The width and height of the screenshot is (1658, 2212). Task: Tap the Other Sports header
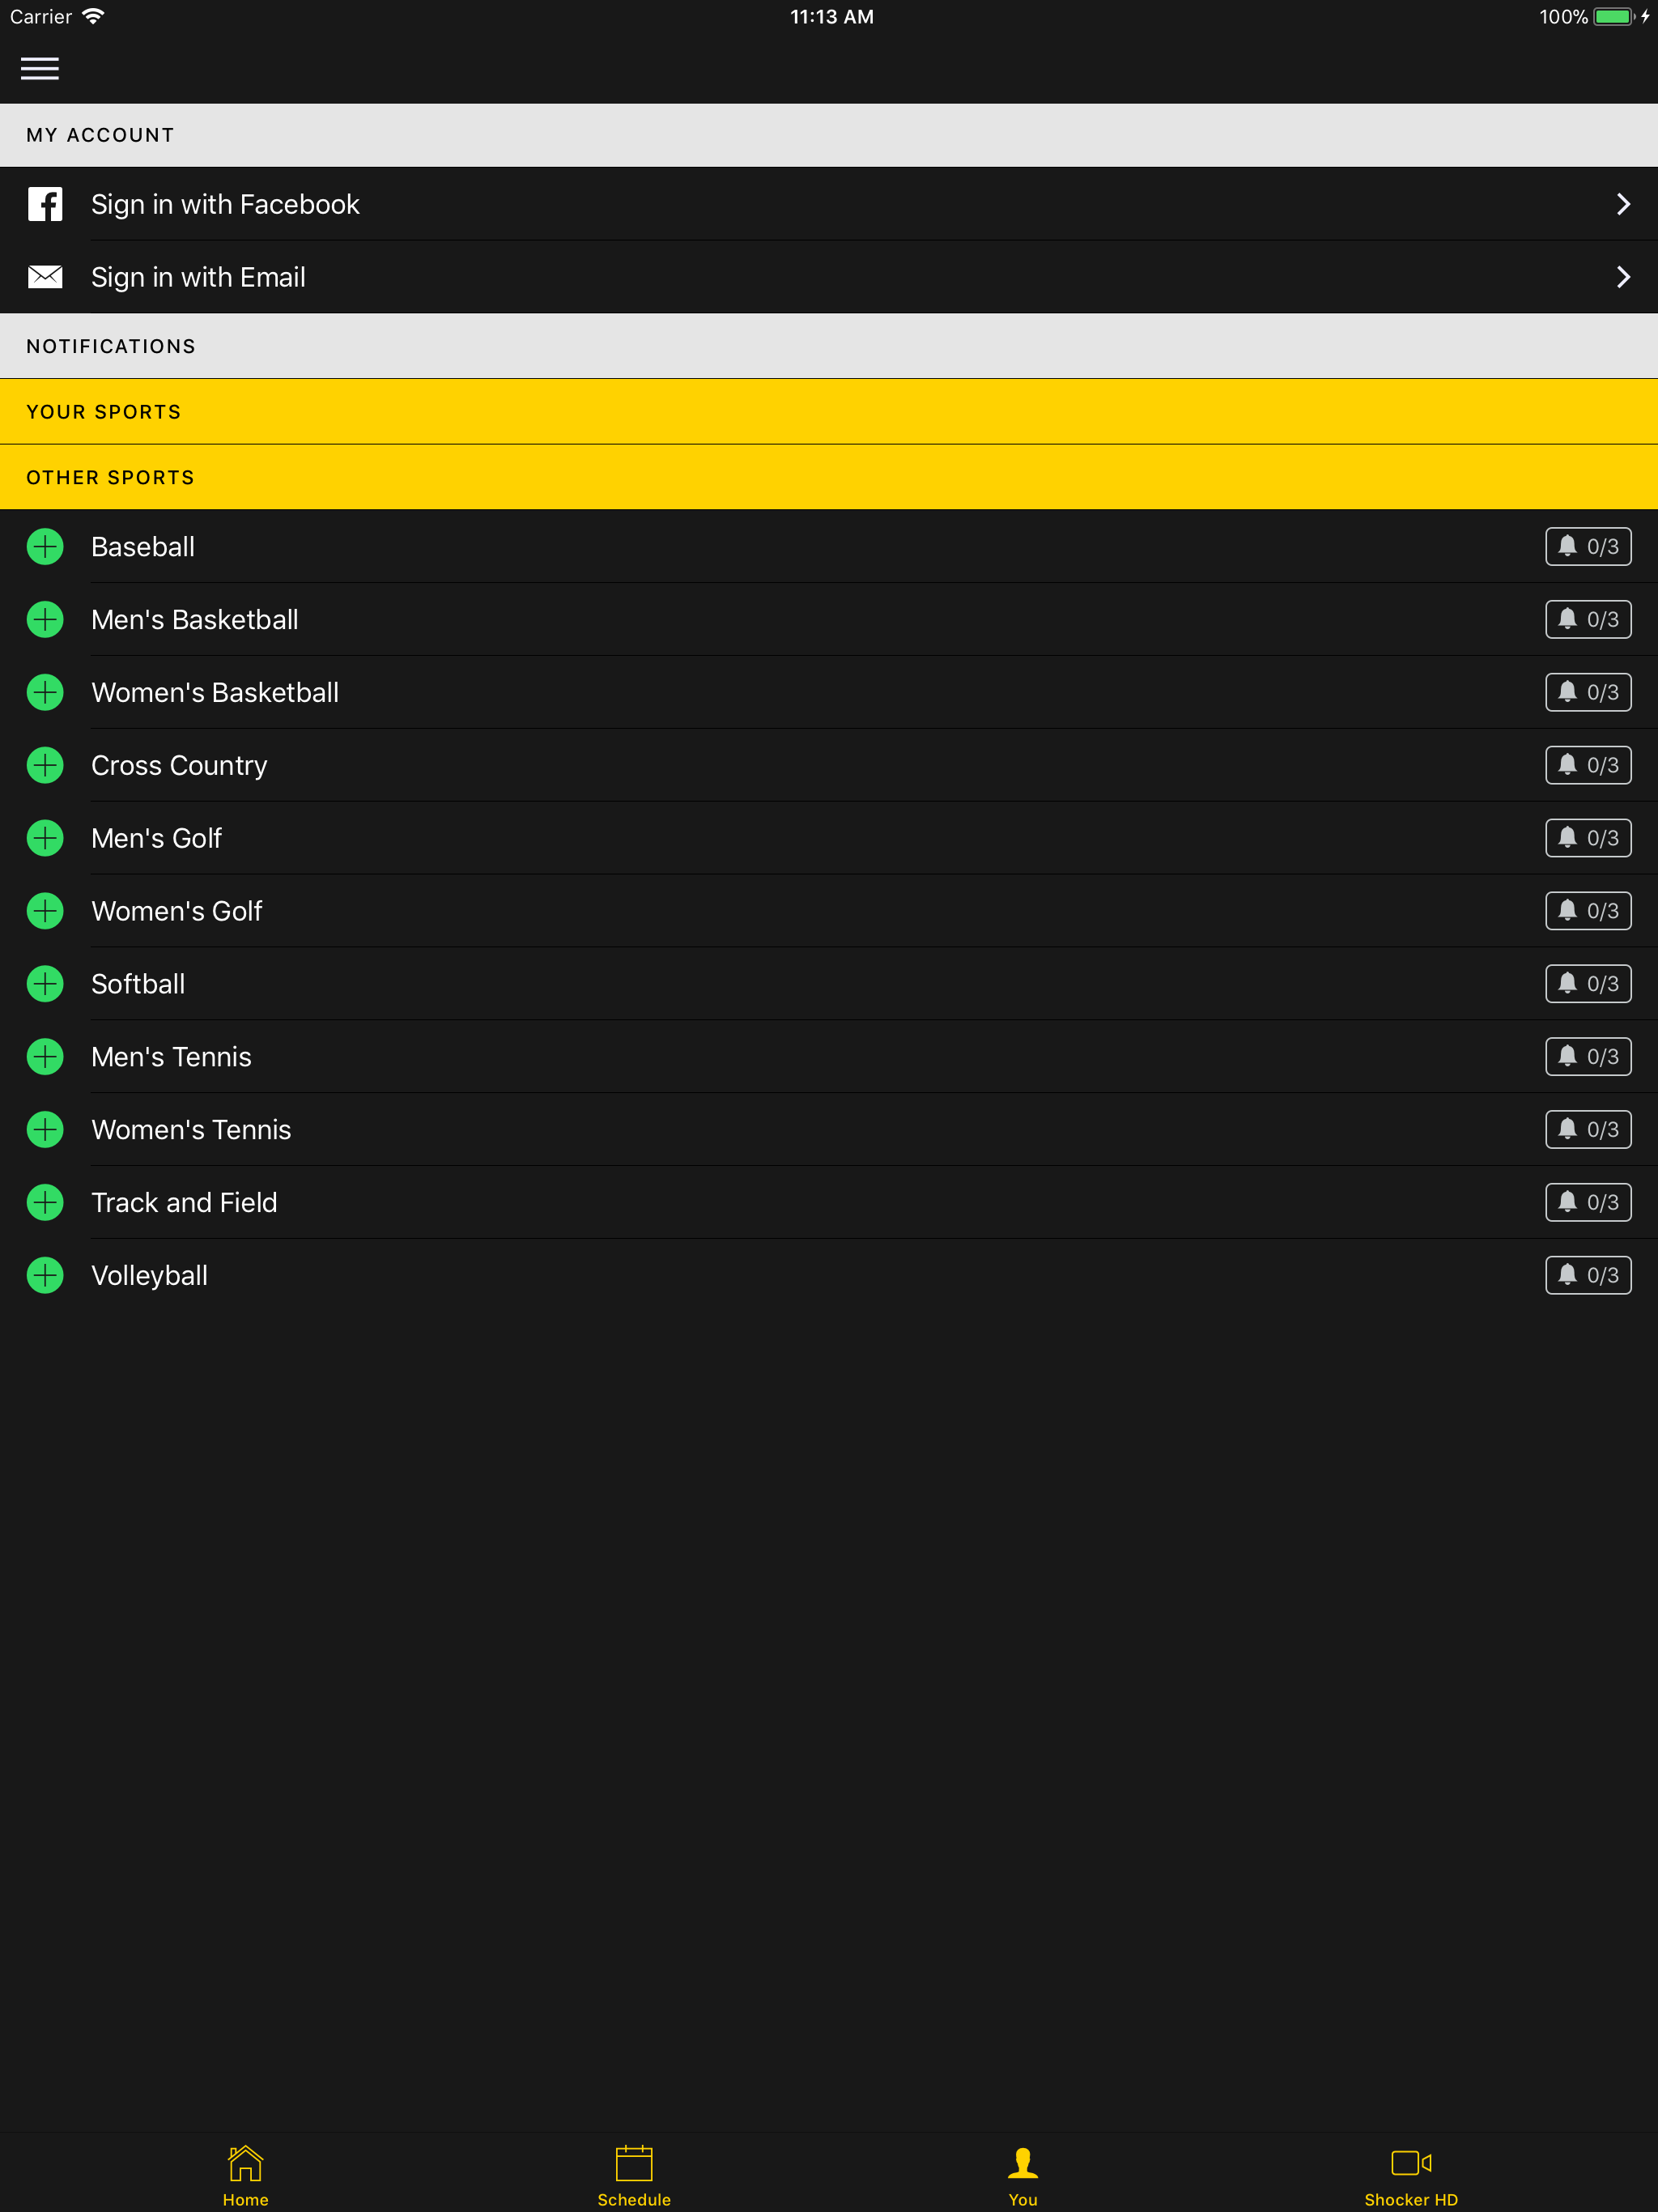coord(829,477)
